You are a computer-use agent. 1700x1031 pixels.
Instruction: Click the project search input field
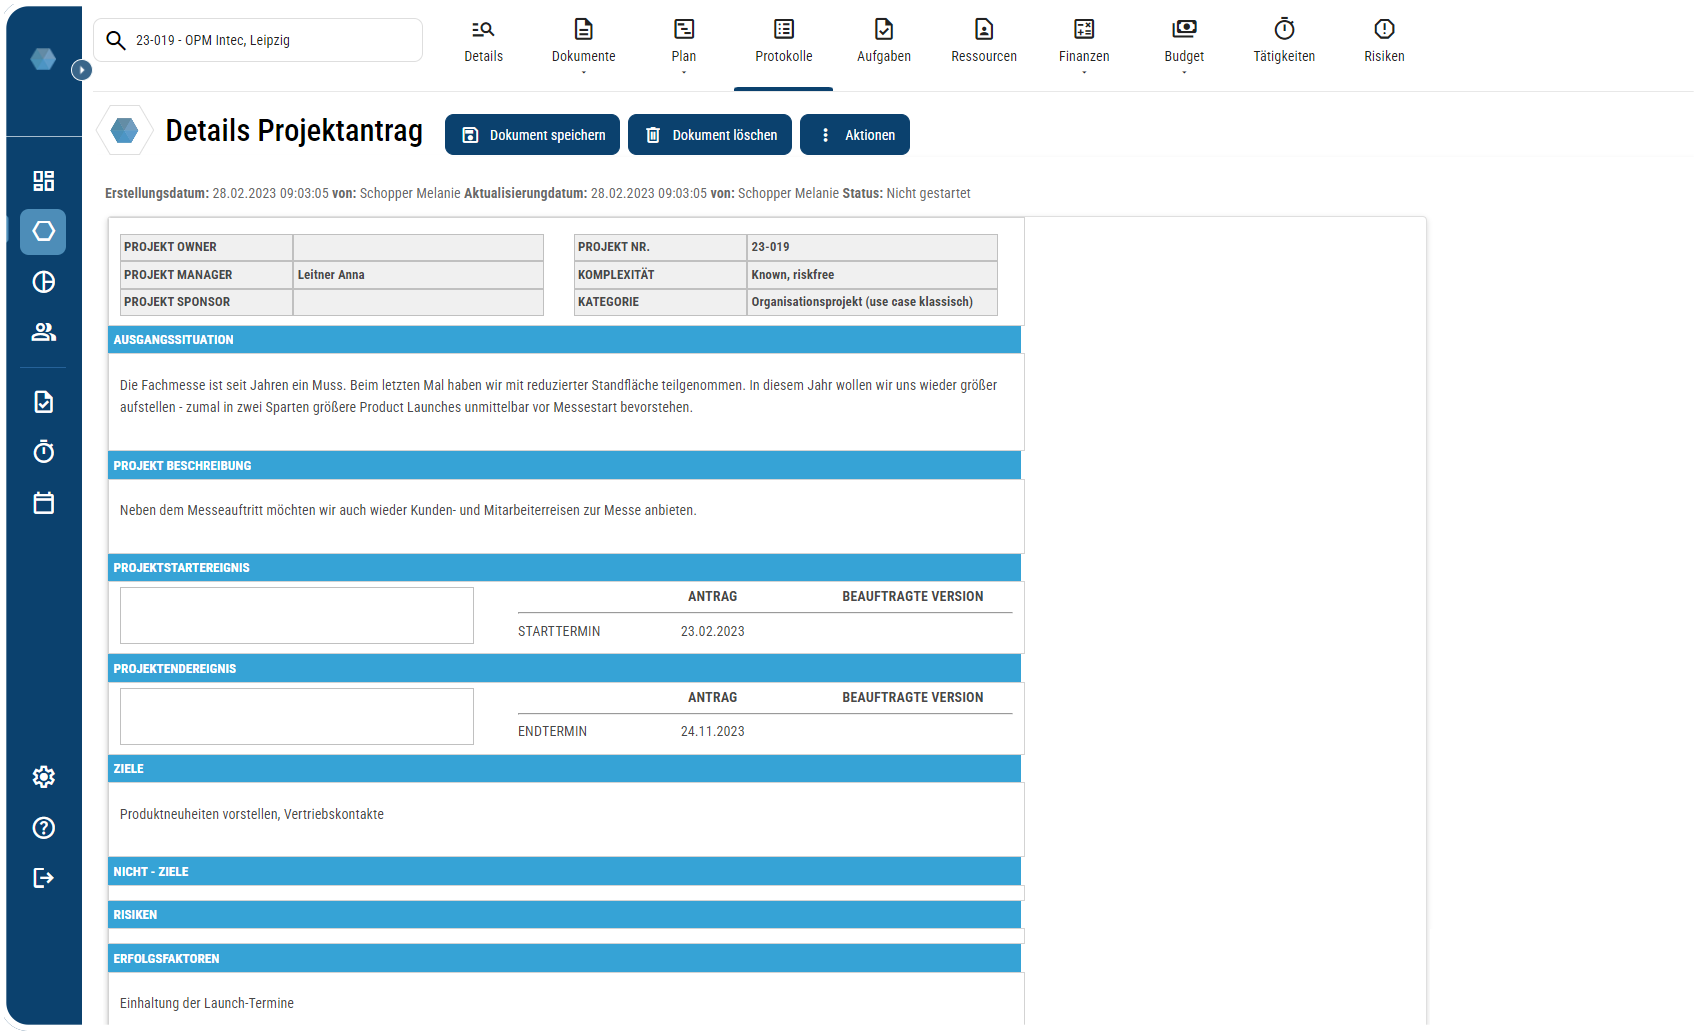(270, 41)
